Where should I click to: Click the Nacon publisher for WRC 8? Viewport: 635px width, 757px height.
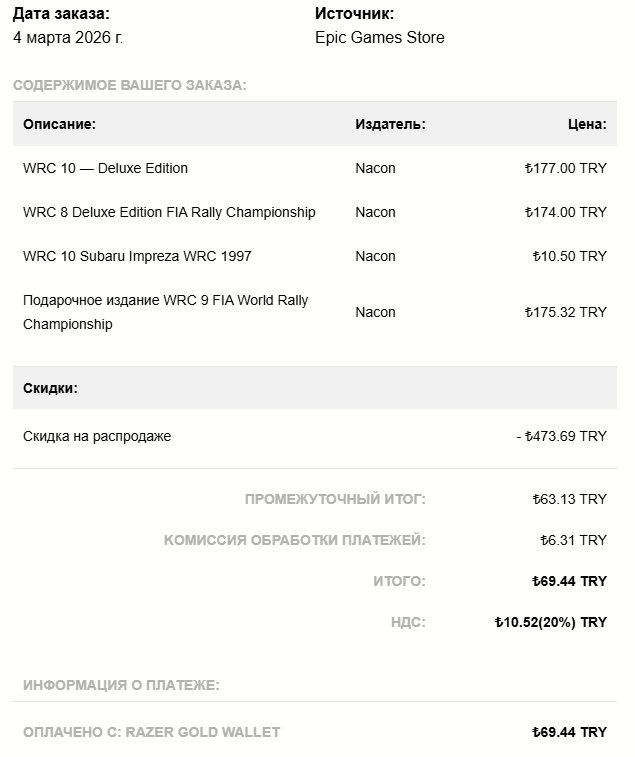coord(375,212)
